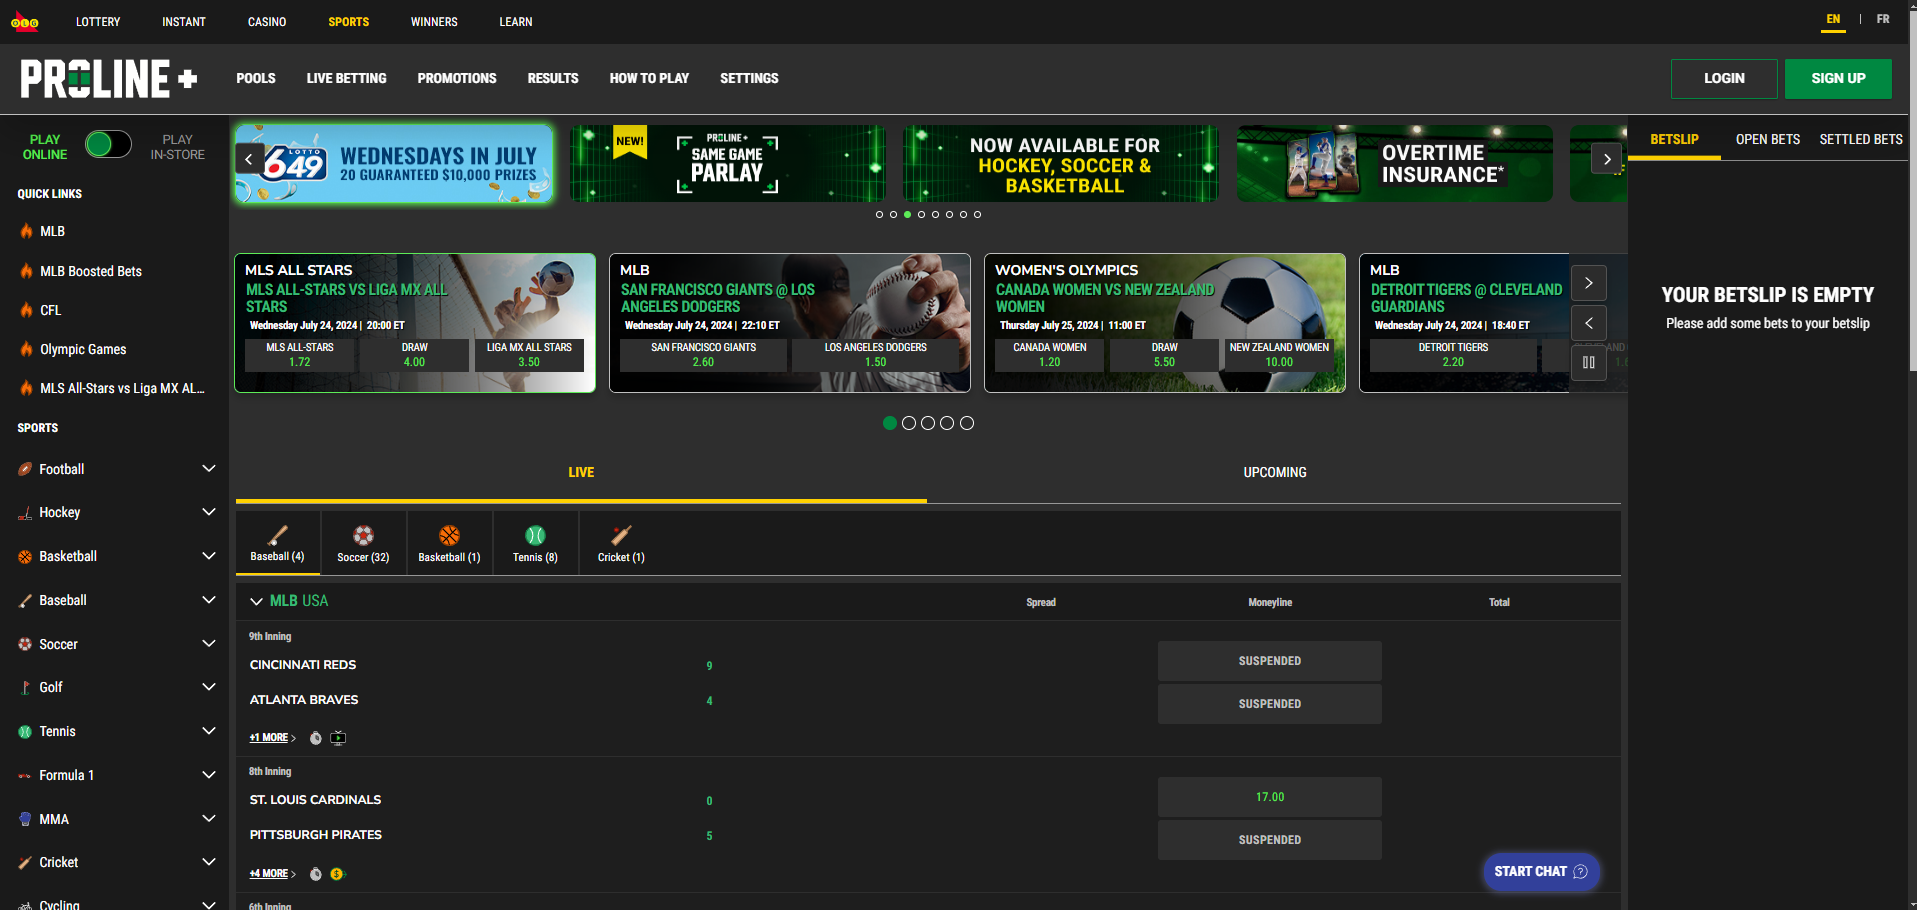Select St. Louis Cardinals 17.00 moneyline odds

pyautogui.click(x=1269, y=797)
